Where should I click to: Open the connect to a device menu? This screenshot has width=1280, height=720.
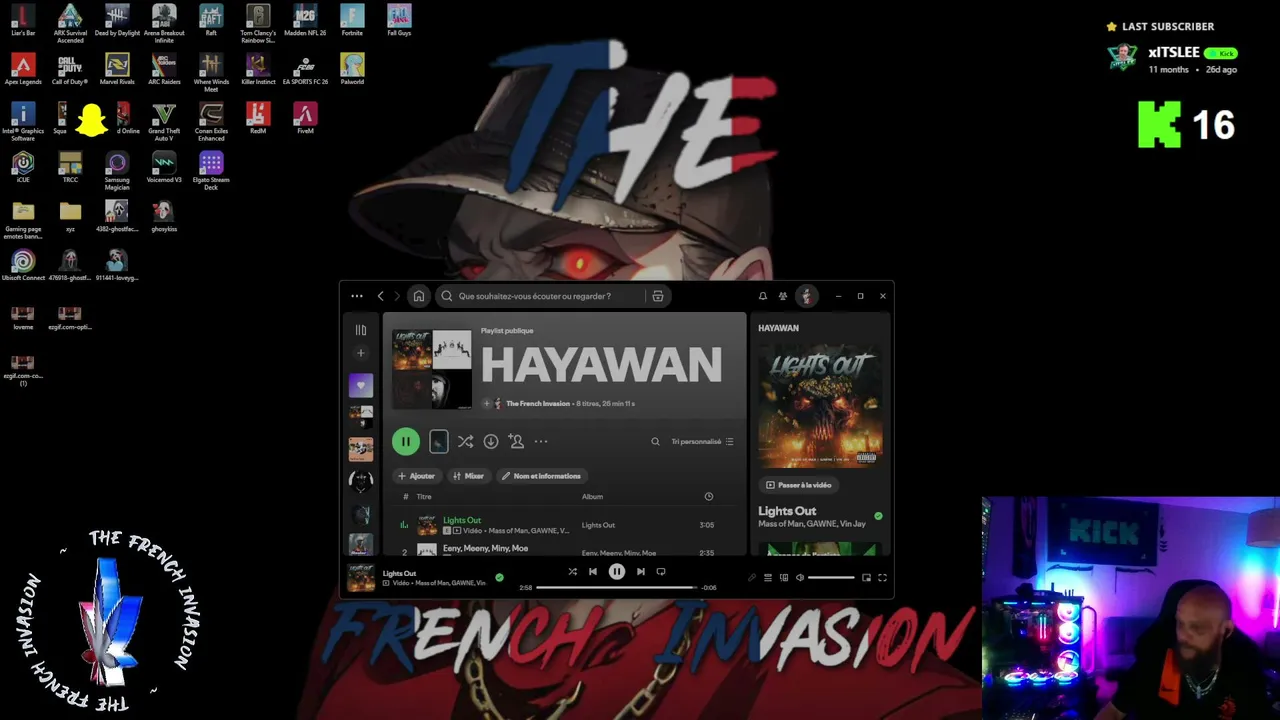(x=784, y=577)
